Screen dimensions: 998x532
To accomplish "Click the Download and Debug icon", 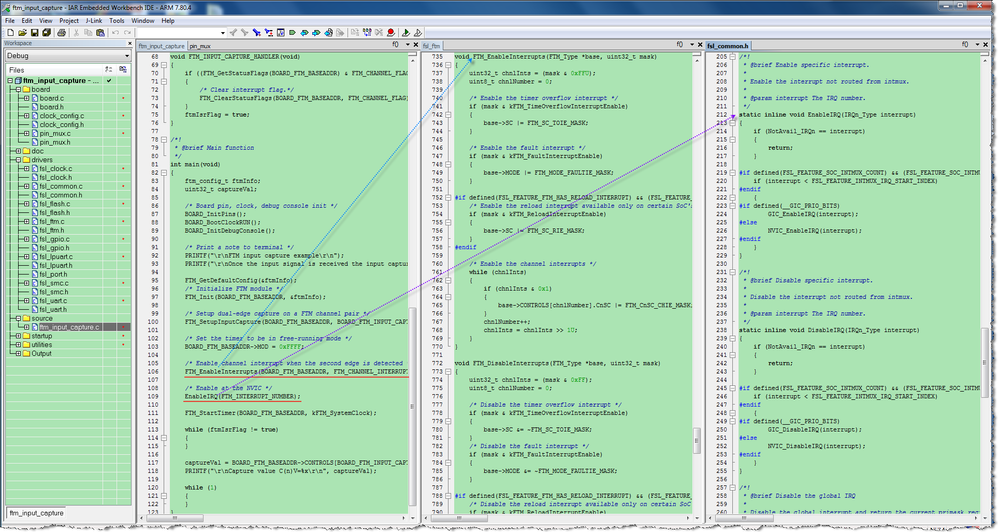I will pos(405,32).
